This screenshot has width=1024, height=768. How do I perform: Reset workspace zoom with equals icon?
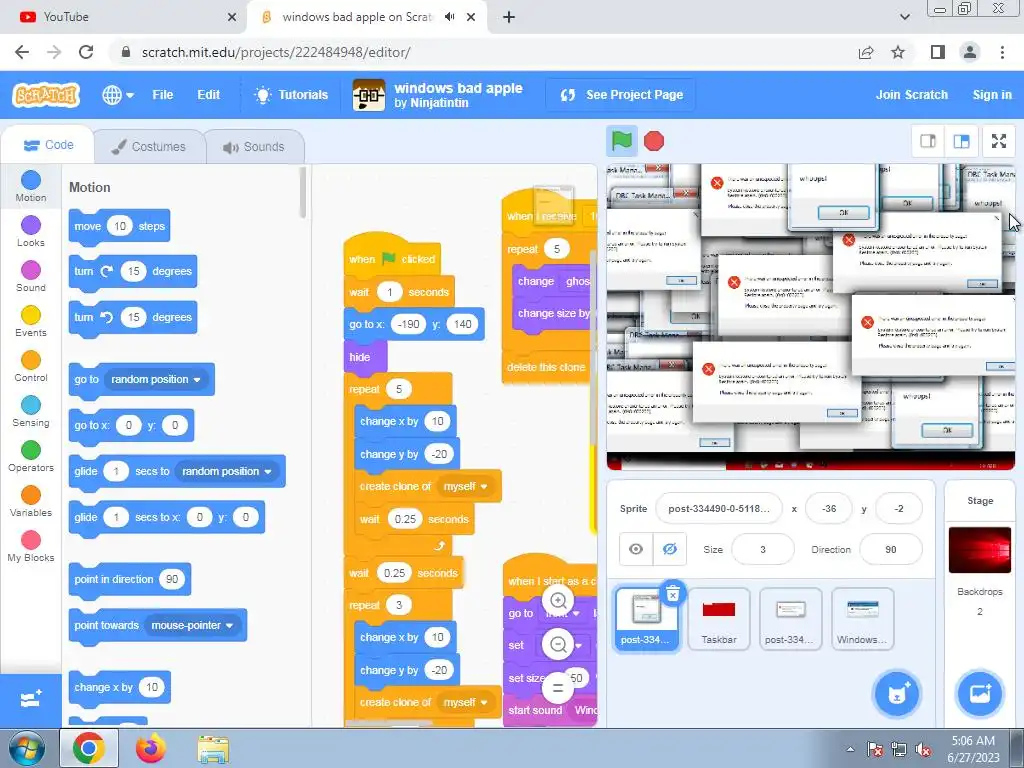click(x=558, y=688)
